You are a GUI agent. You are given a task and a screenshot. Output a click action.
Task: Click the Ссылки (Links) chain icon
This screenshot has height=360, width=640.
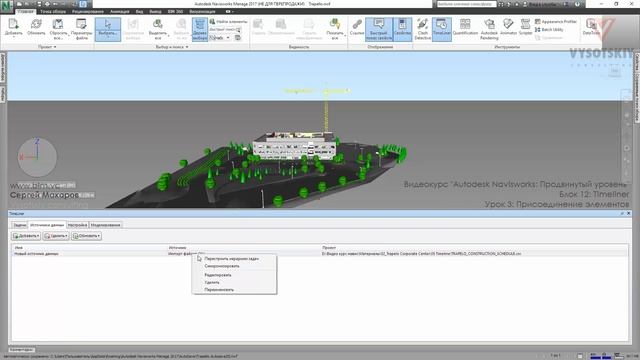click(x=357, y=28)
